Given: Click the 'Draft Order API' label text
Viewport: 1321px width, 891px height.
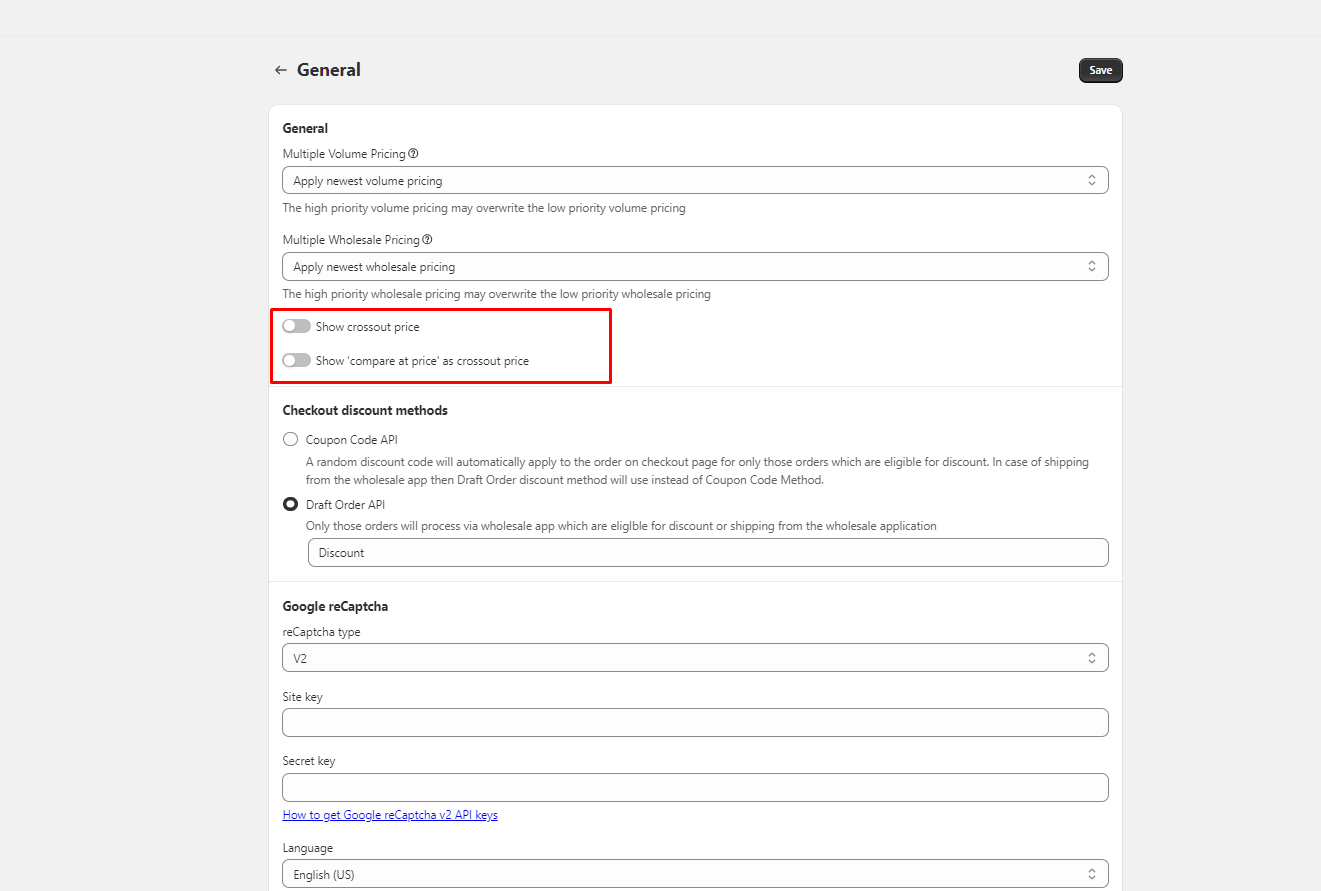Looking at the screenshot, I should point(345,505).
